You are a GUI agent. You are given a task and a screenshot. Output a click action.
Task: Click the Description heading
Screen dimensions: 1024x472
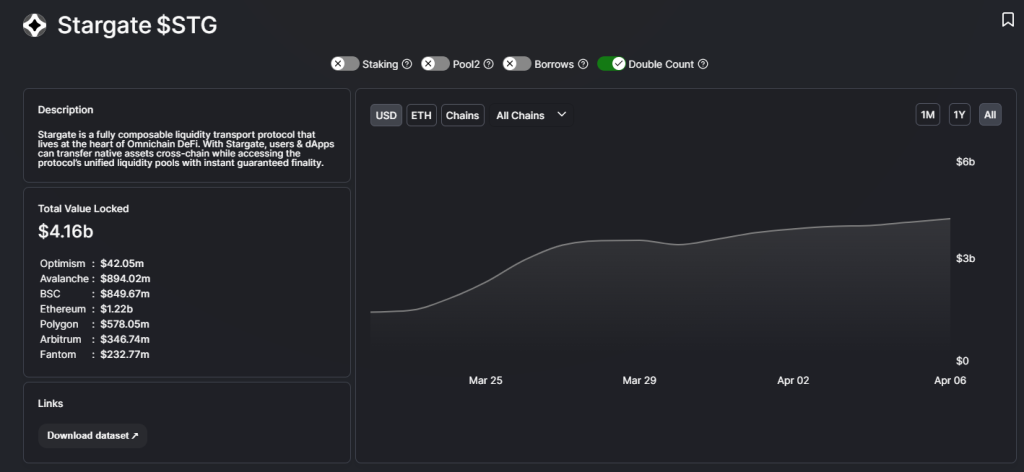[x=65, y=110]
